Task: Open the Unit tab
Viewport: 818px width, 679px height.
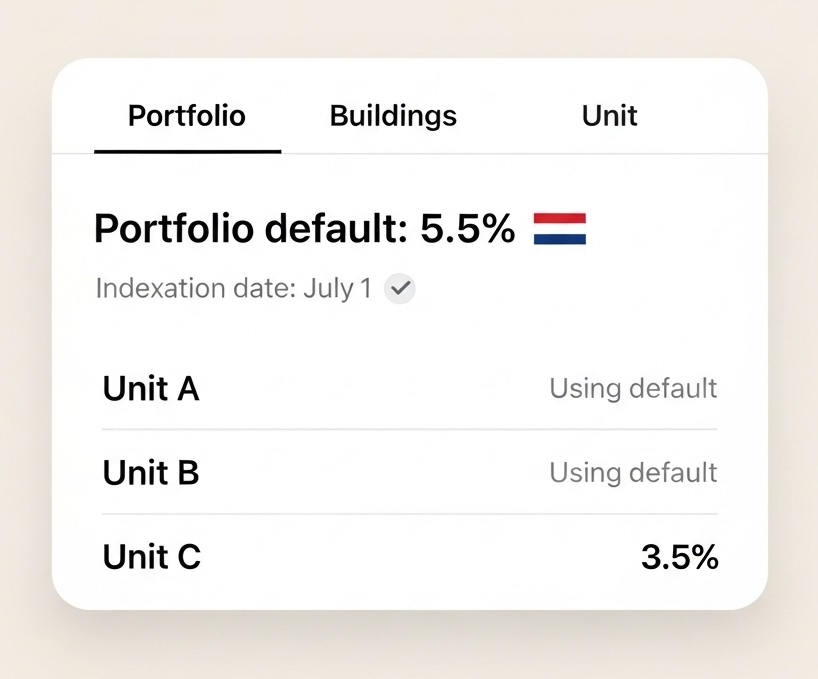Action: [609, 116]
